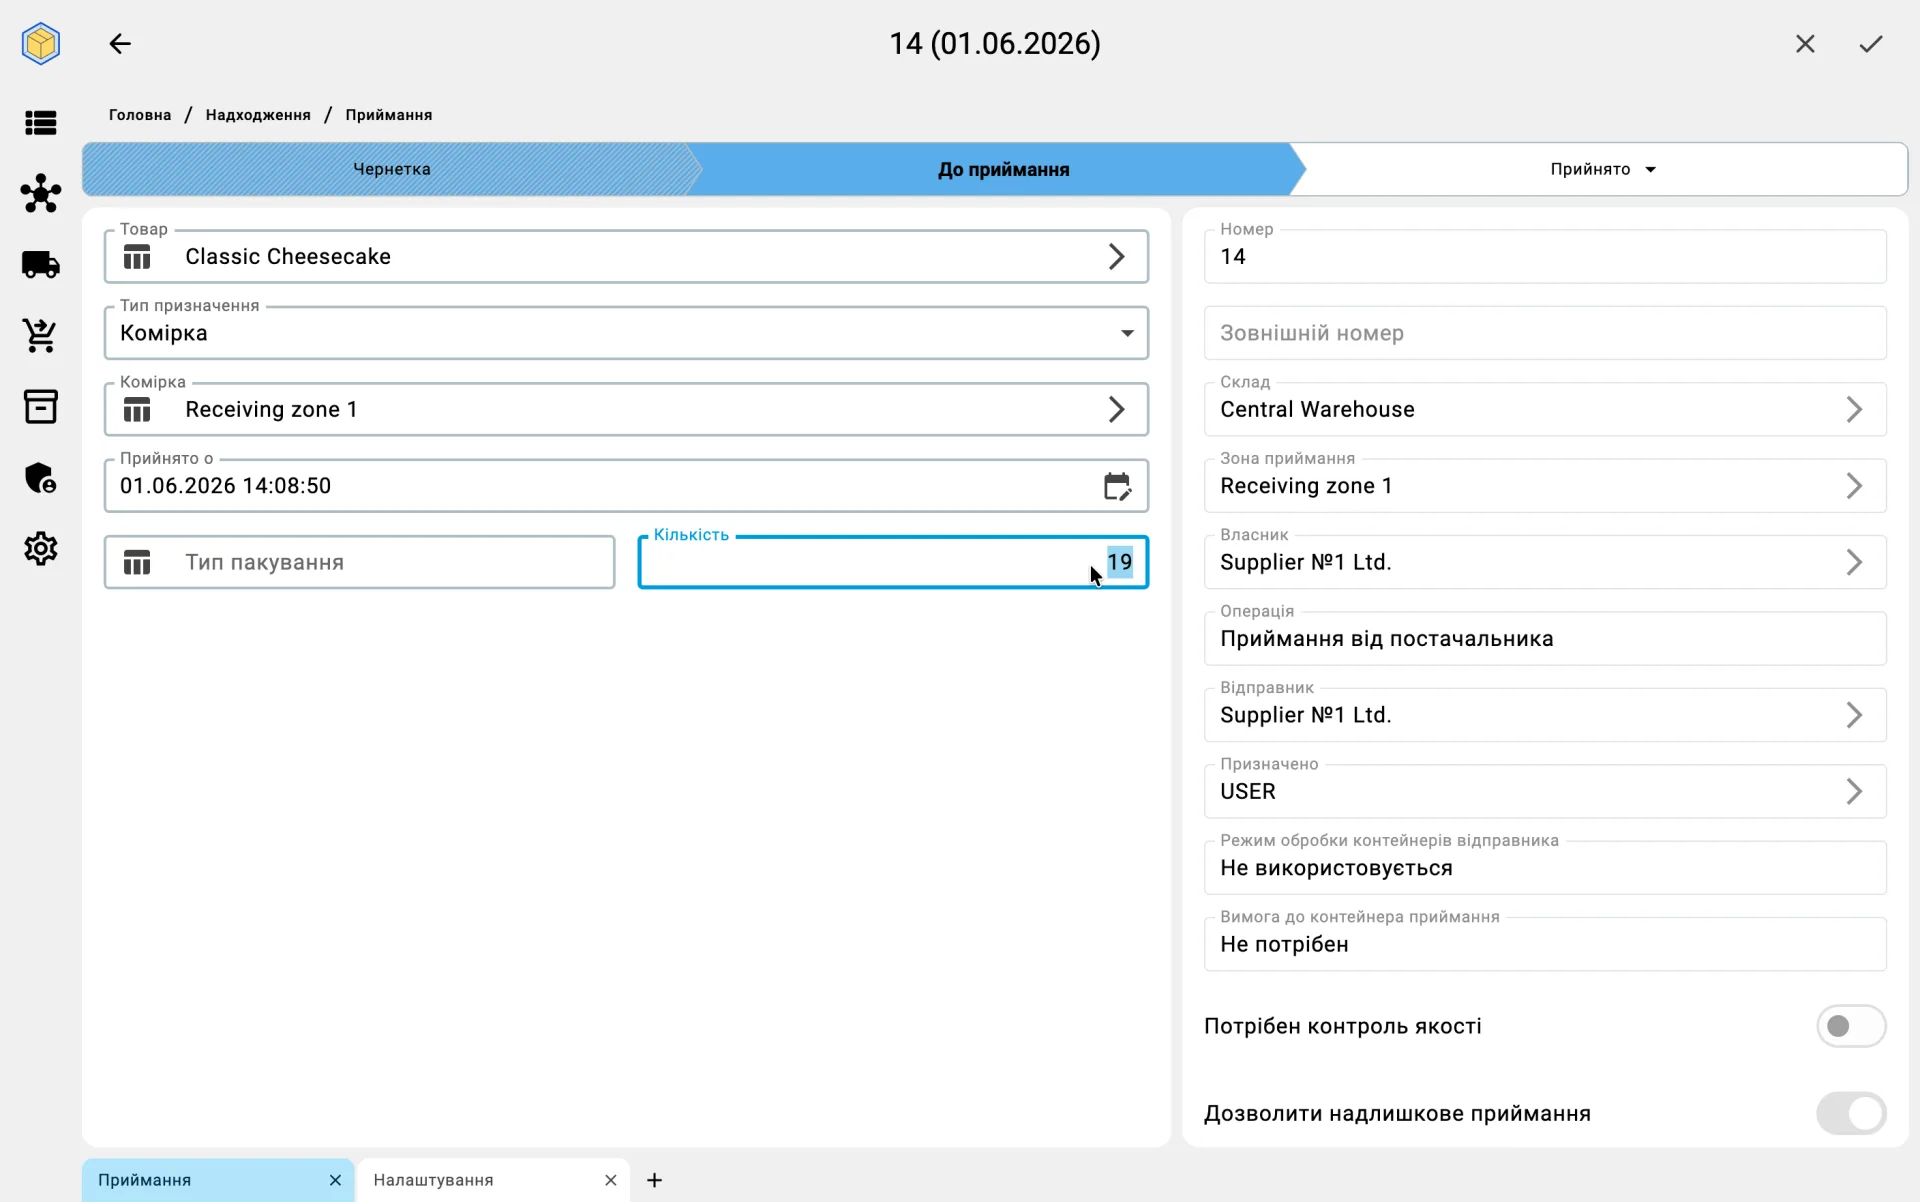Click the yellow cube app logo
The width and height of the screenshot is (1920, 1202).
click(x=41, y=44)
